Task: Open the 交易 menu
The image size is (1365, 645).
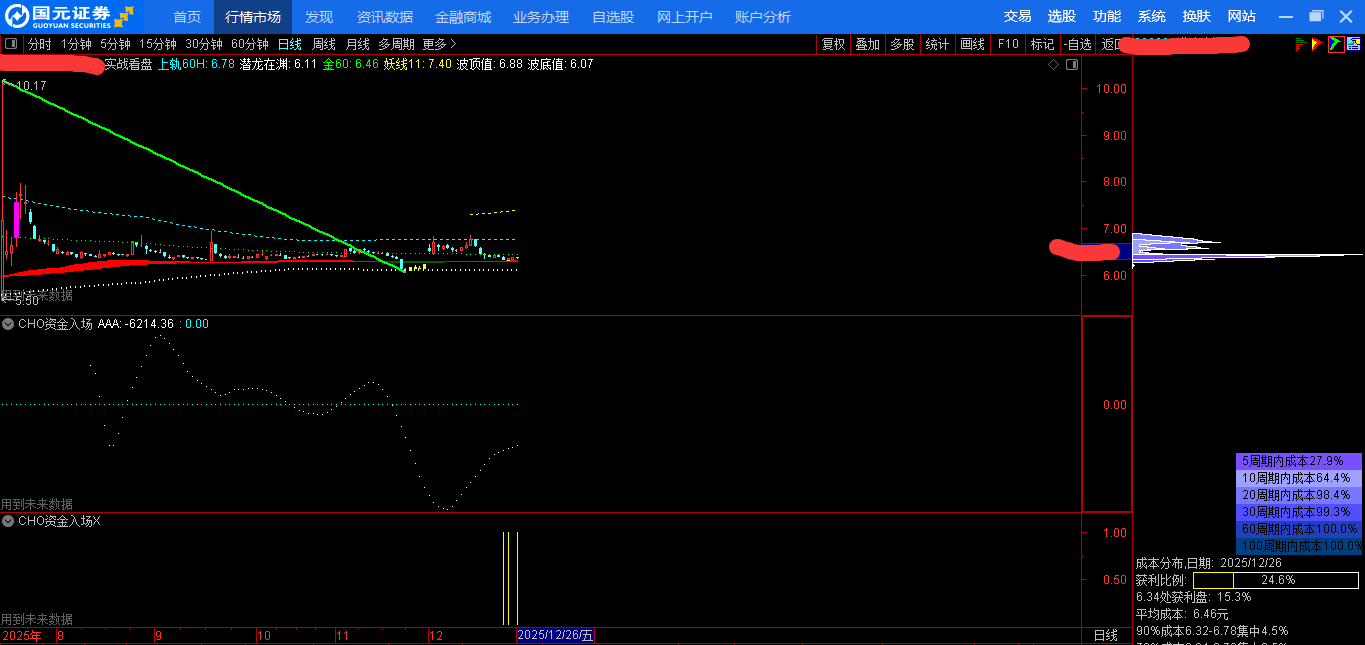Action: [1018, 16]
